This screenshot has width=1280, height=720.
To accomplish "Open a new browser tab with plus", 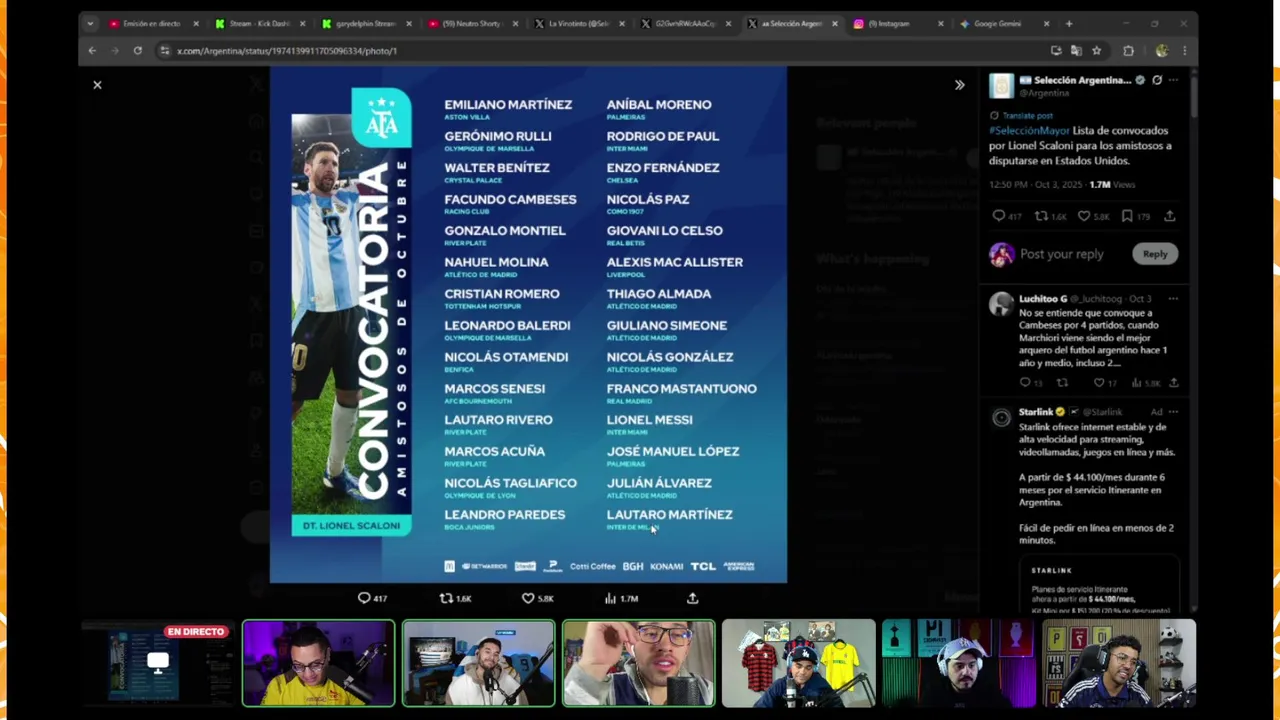I will coord(1069,23).
